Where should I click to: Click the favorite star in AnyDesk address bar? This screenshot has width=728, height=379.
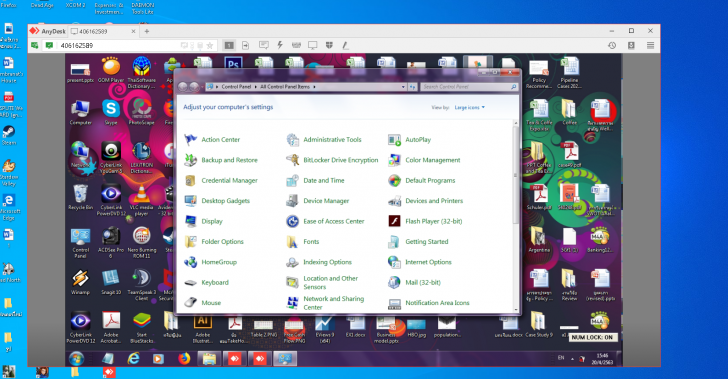tap(210, 45)
